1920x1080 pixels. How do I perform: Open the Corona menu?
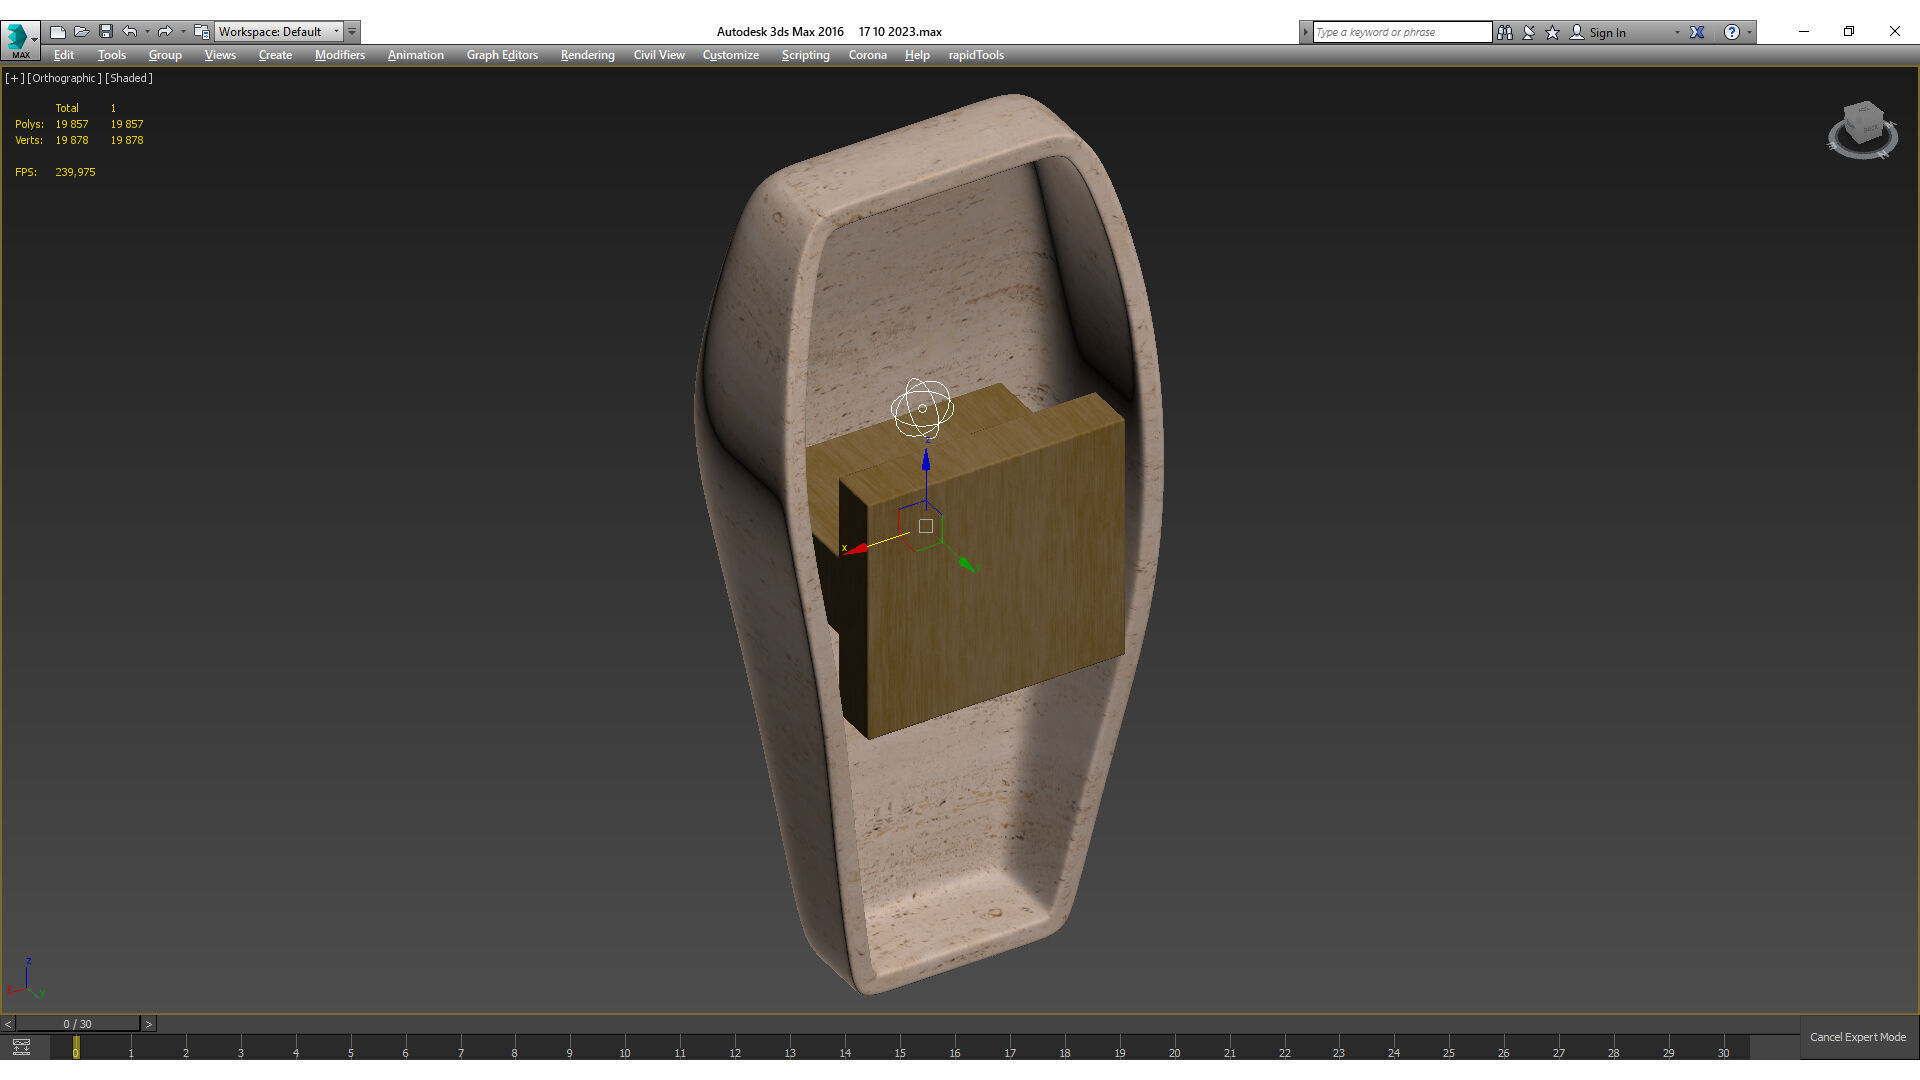point(868,55)
